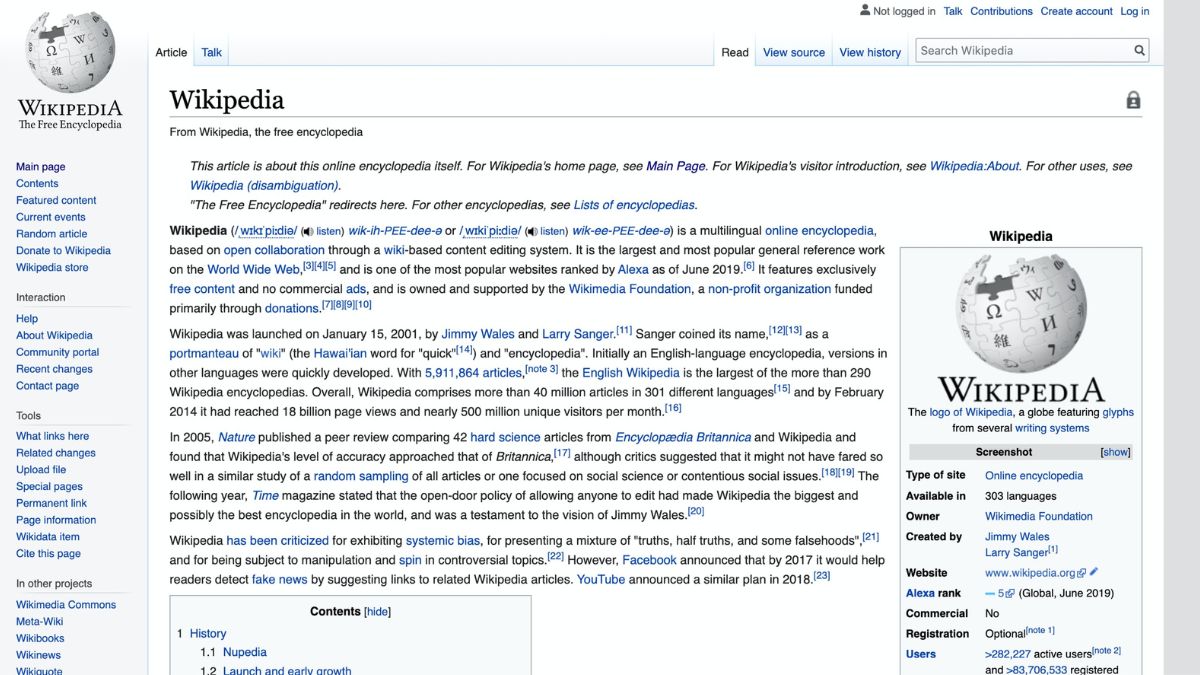Open Lists of encyclopedias link
Image resolution: width=1200 pixels, height=675 pixels.
pyautogui.click(x=634, y=205)
